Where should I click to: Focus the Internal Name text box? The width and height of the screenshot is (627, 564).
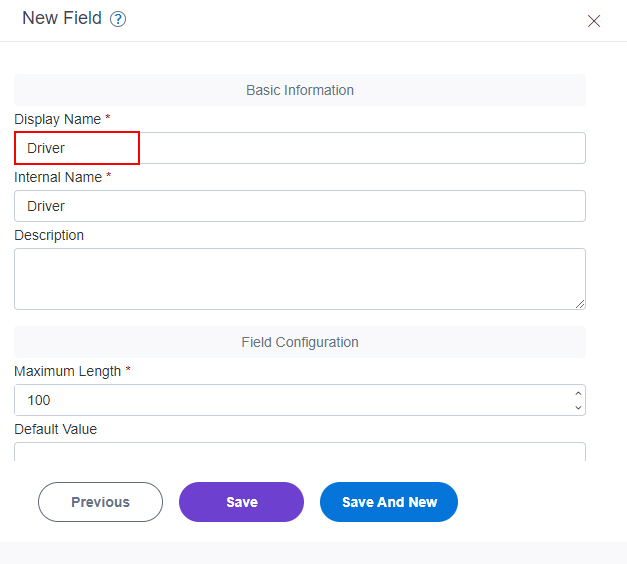pos(300,206)
